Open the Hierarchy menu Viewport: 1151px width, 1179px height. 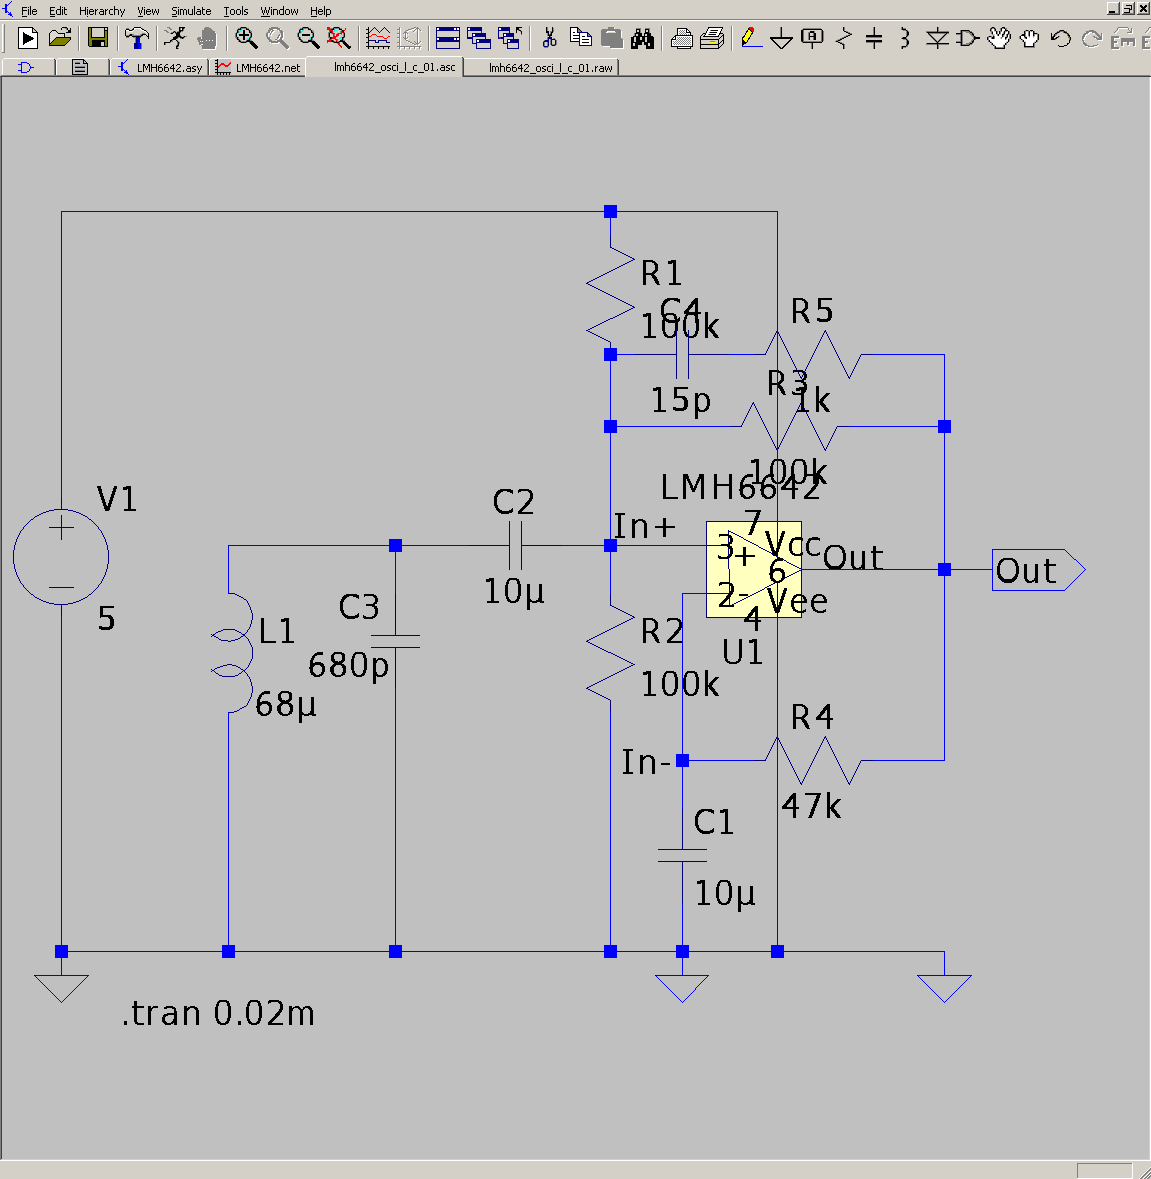pyautogui.click(x=101, y=11)
